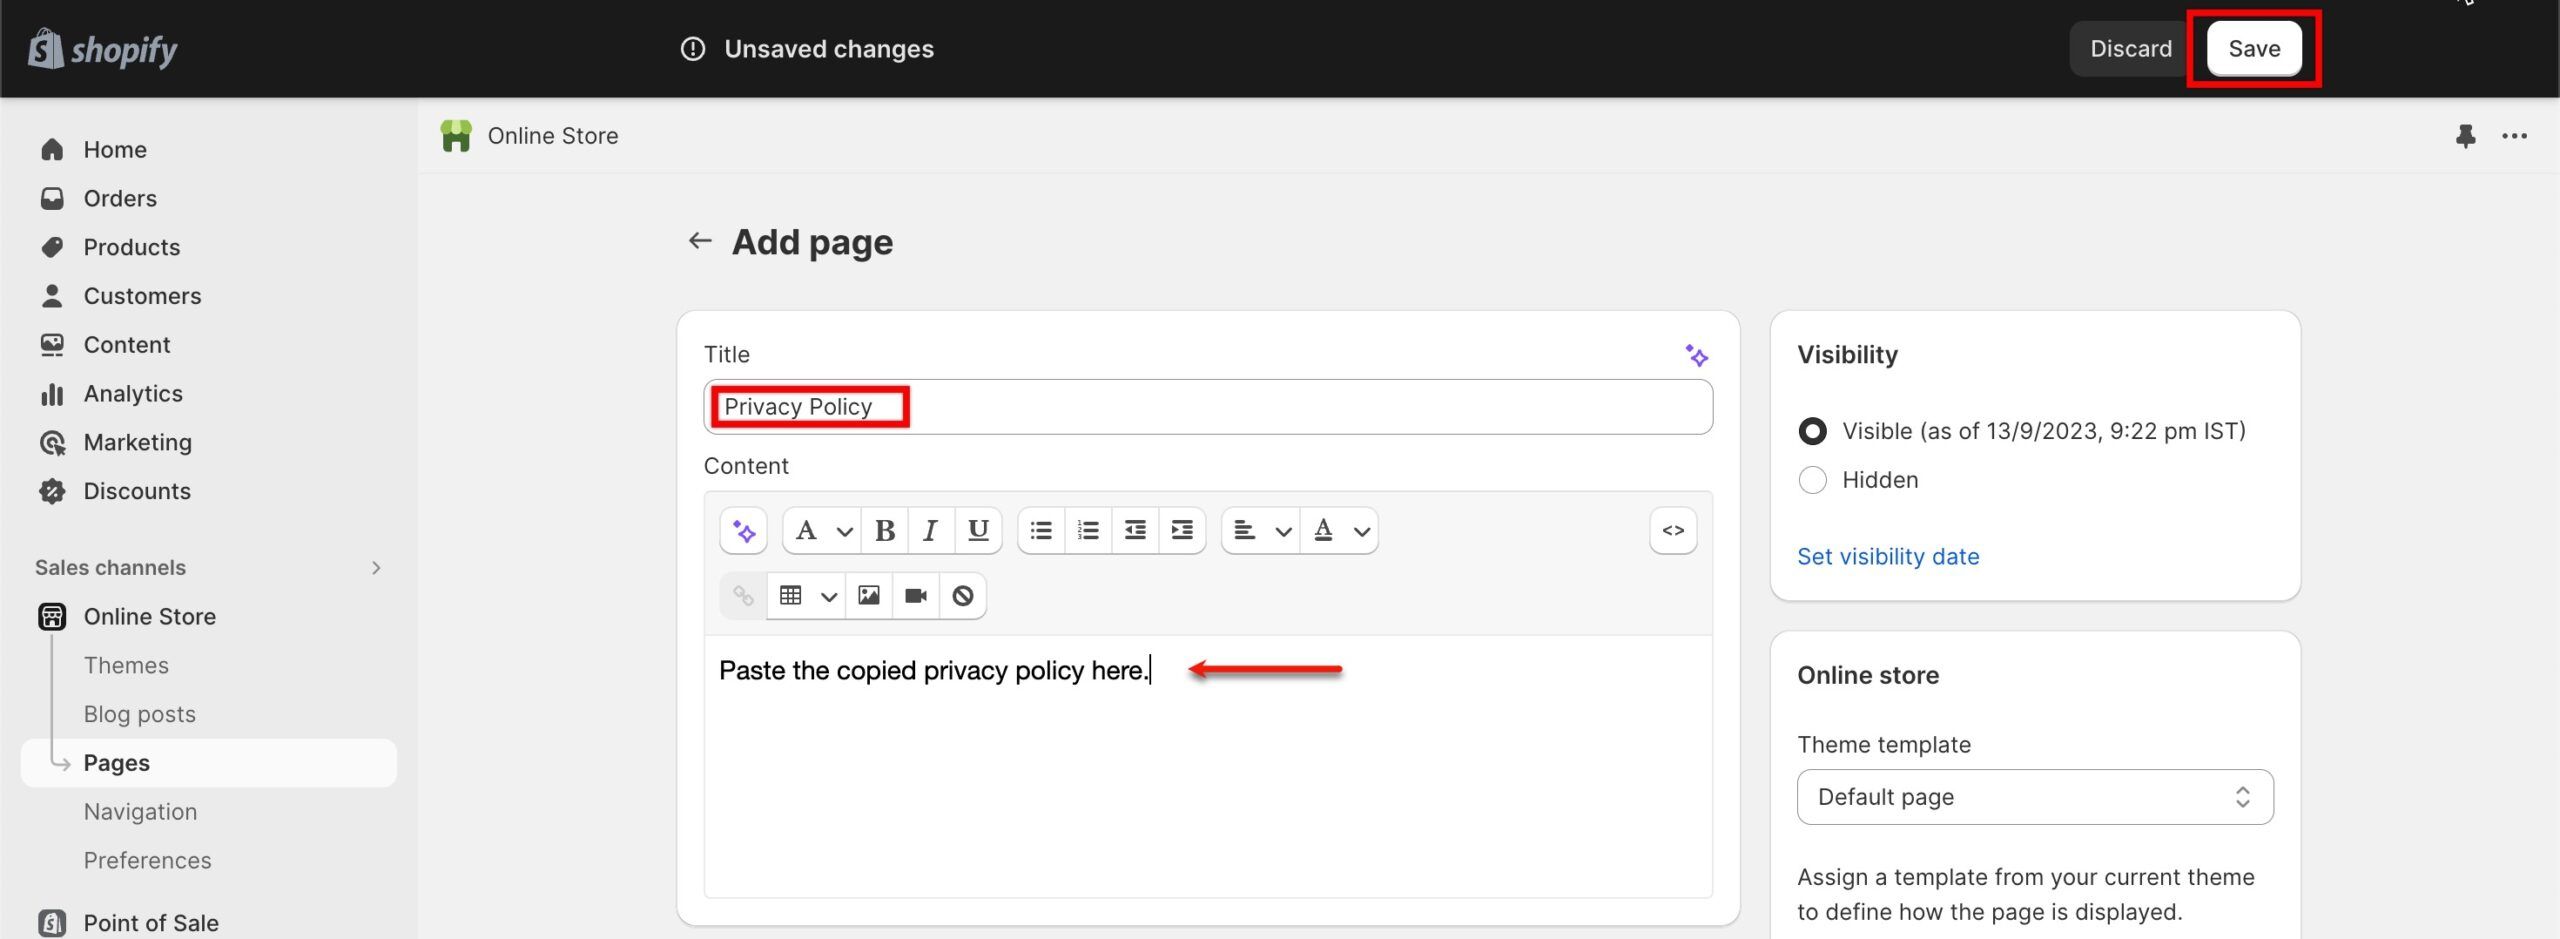Click the clear formatting icon
Screen dimensions: 2560x939
click(963, 596)
